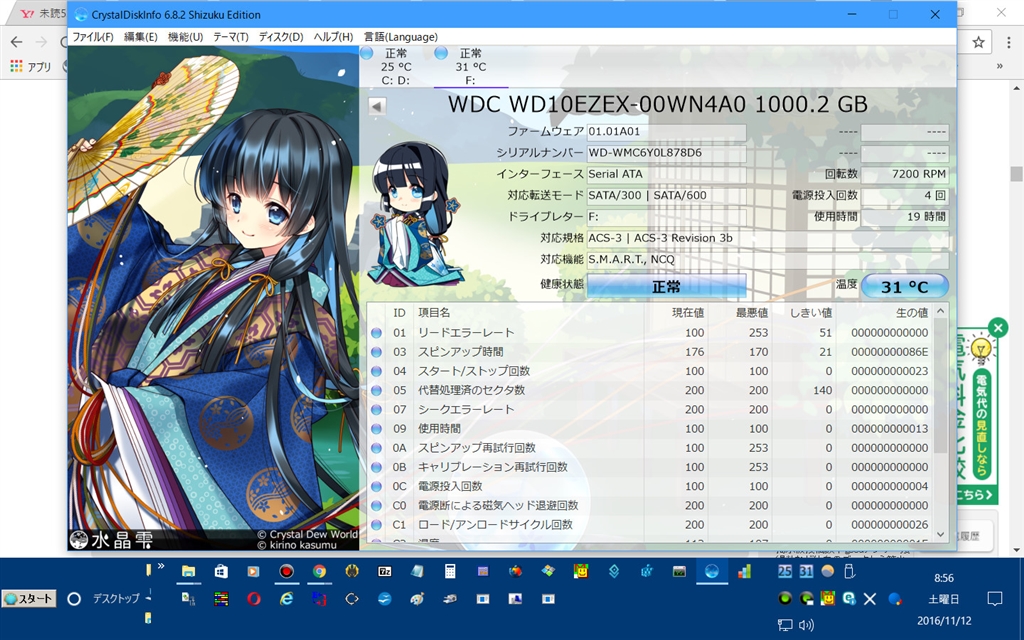Open File Explorer from taskbar

point(188,571)
